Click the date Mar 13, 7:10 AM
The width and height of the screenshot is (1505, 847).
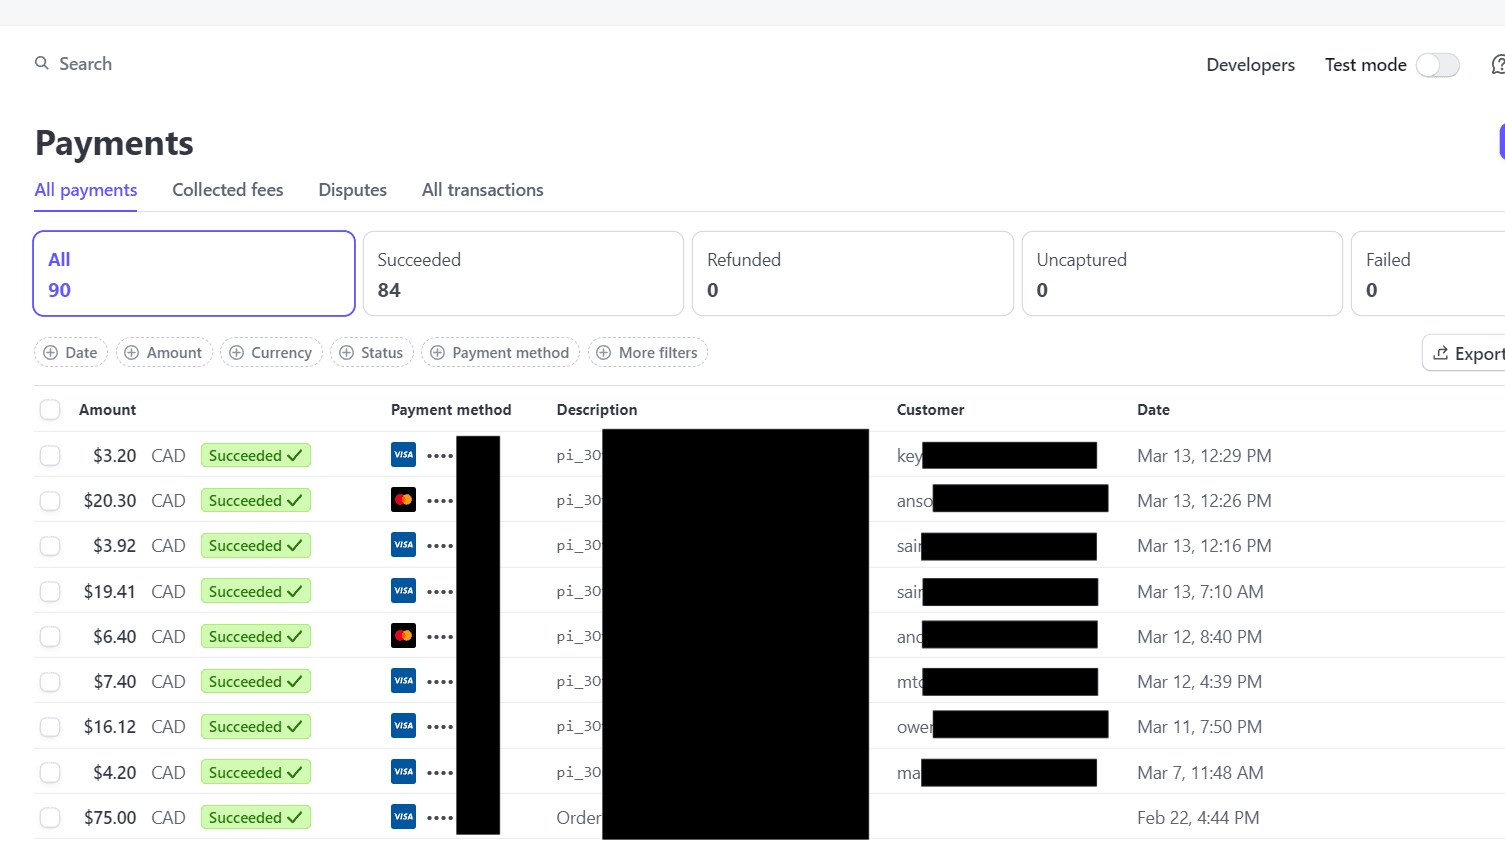point(1200,592)
